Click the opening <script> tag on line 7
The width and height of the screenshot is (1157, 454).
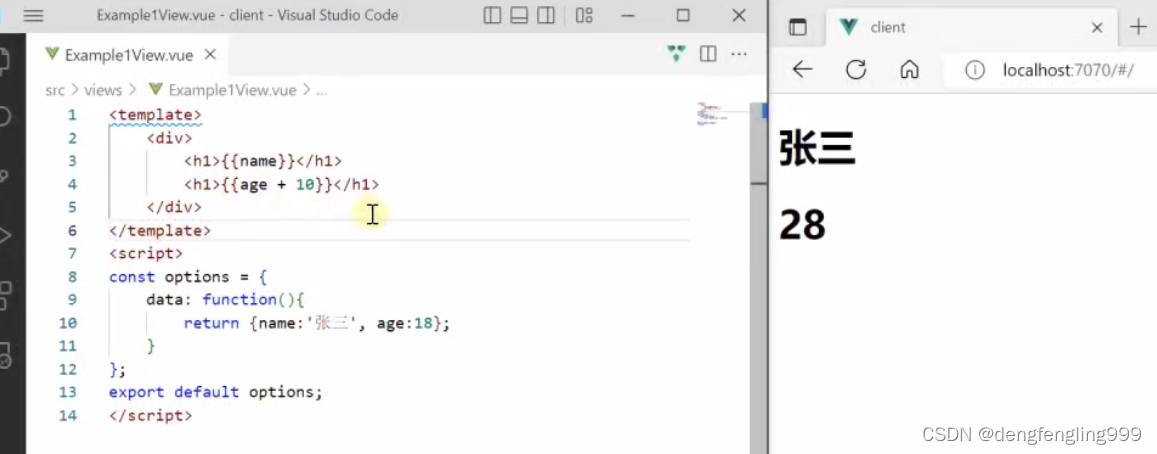pyautogui.click(x=145, y=254)
